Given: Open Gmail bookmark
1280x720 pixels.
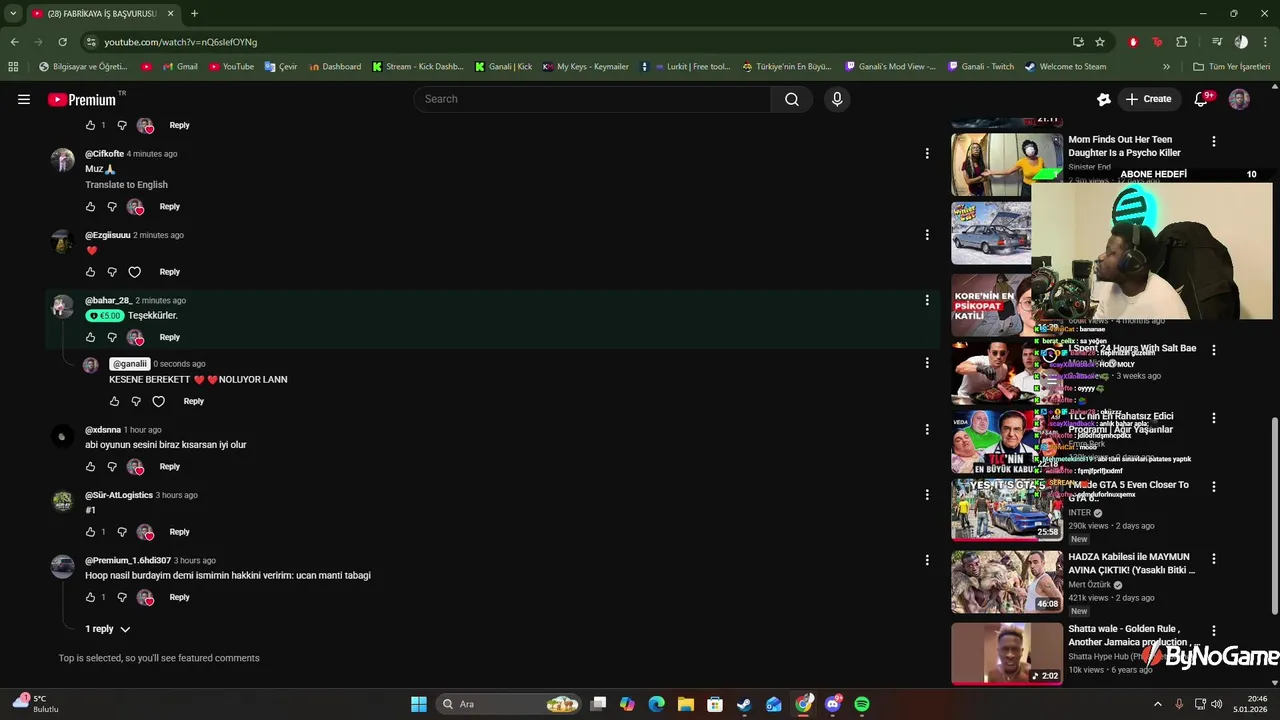Looking at the screenshot, I should tap(178, 67).
